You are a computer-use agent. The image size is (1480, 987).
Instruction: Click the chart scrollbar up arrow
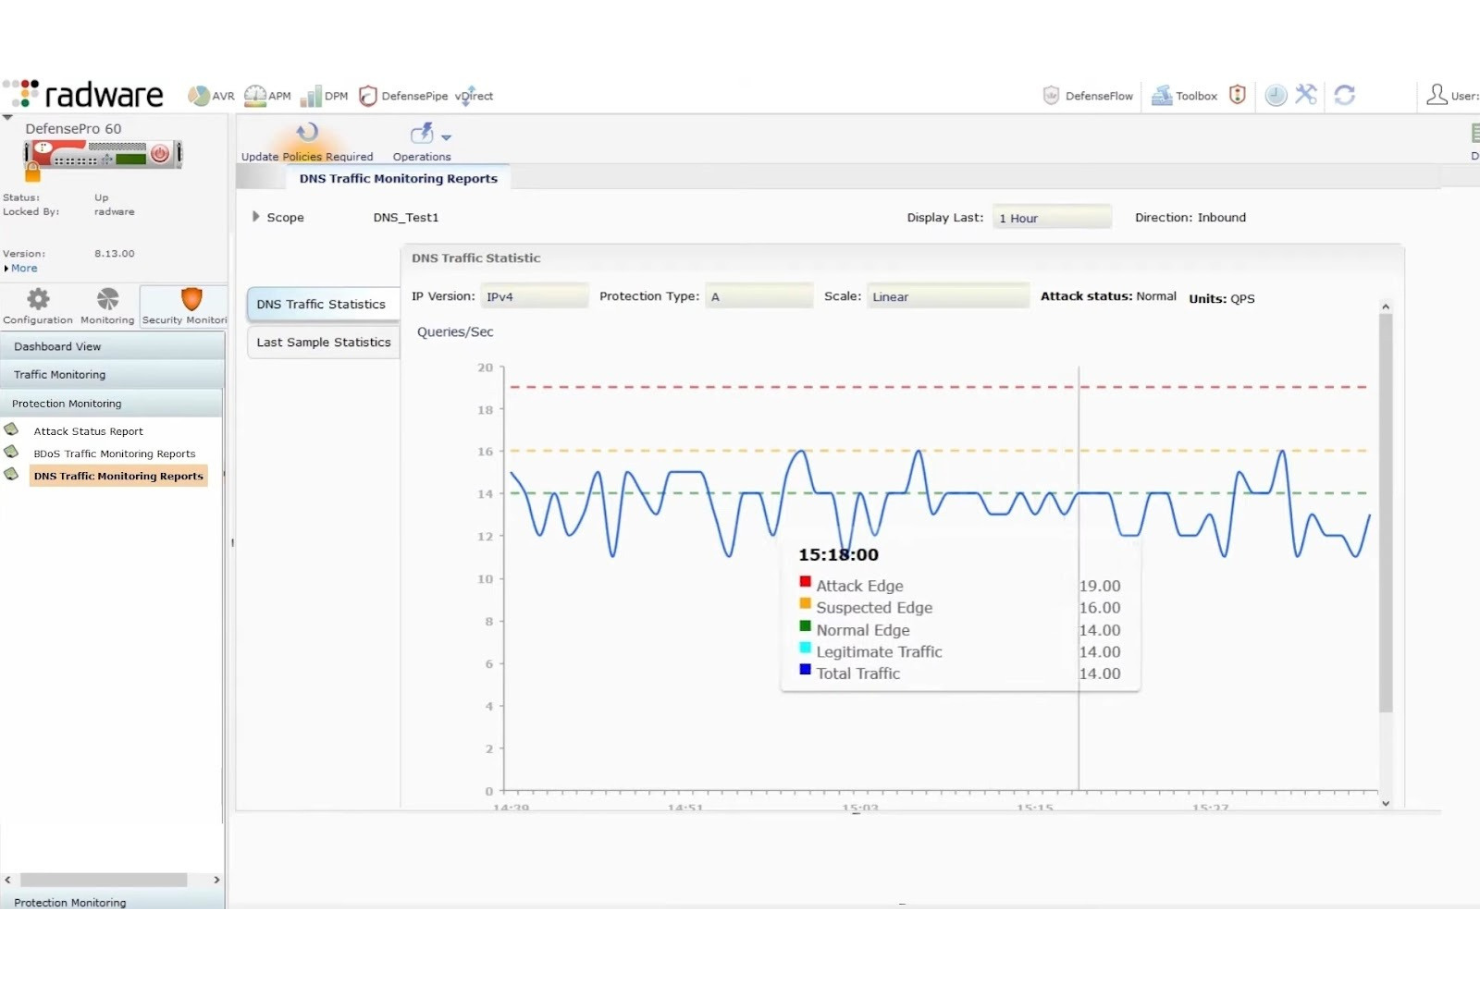[x=1385, y=306]
